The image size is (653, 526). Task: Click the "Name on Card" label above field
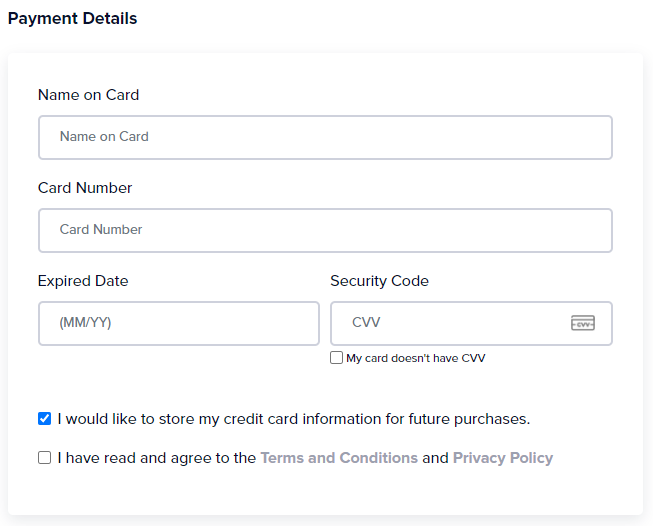tap(88, 95)
